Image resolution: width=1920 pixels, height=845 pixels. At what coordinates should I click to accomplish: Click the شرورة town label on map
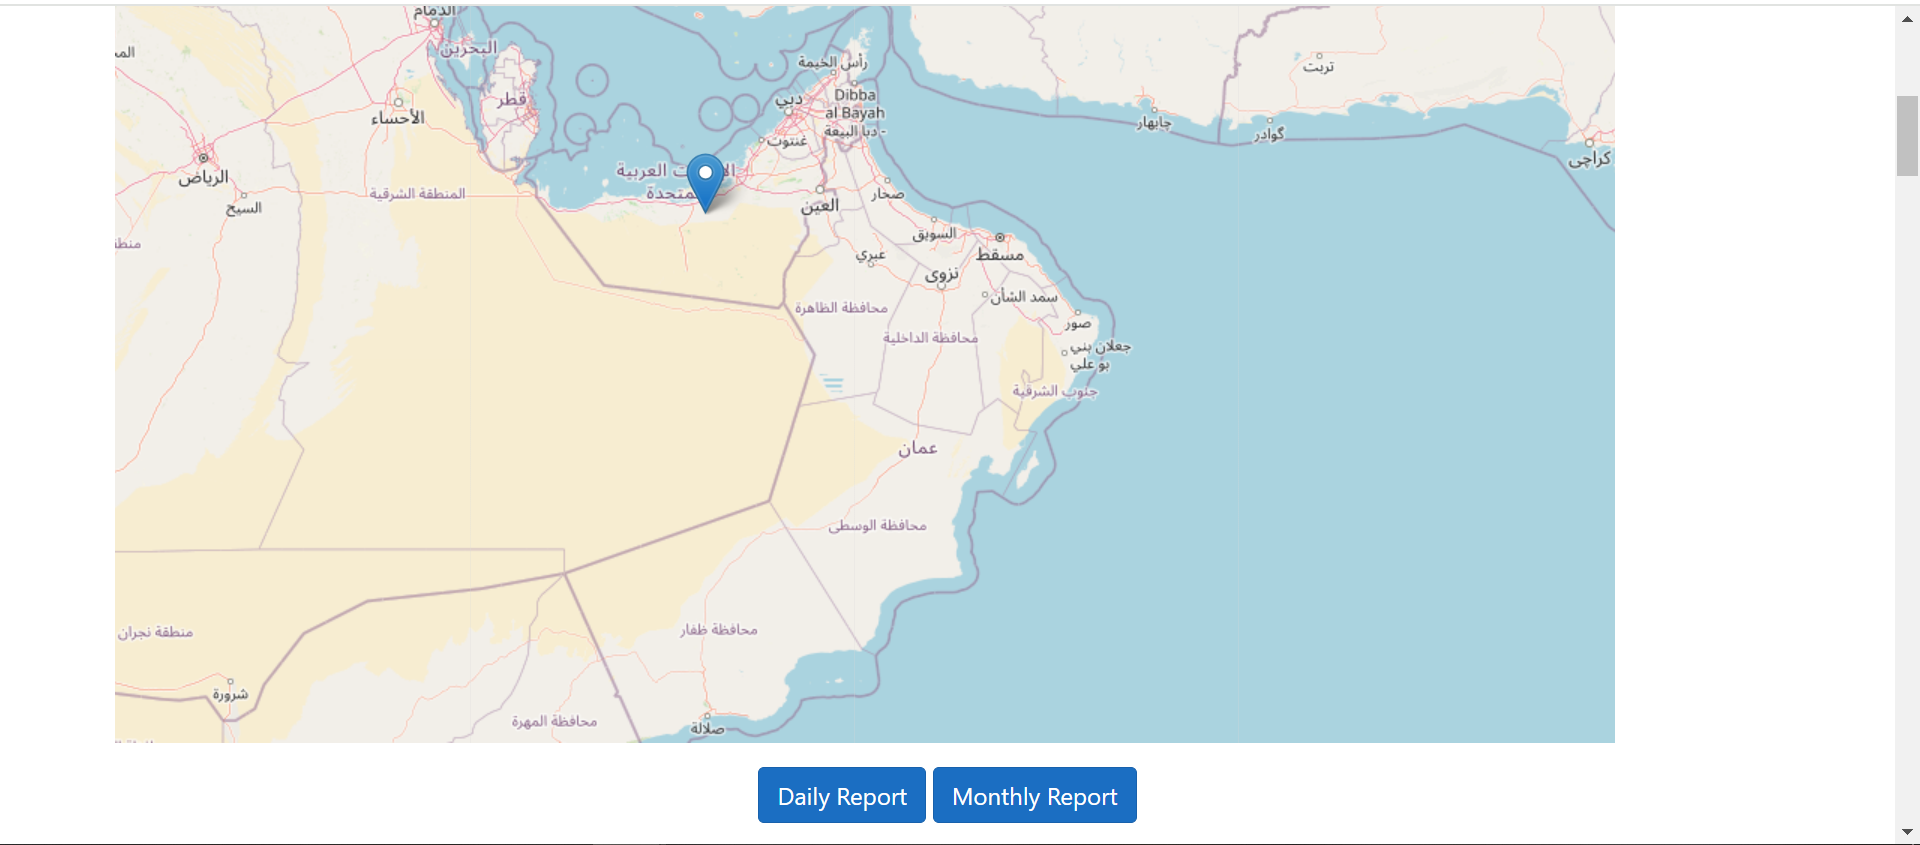point(230,694)
